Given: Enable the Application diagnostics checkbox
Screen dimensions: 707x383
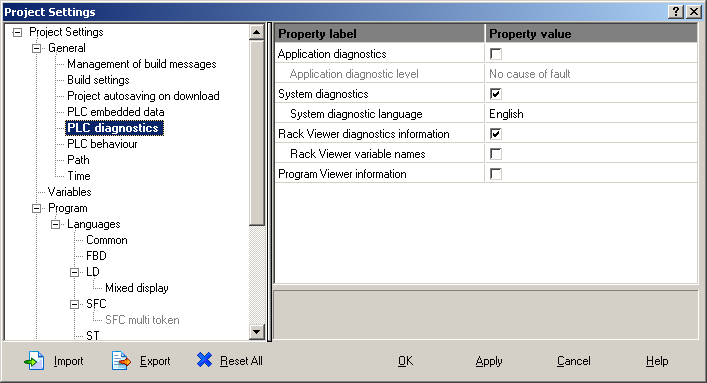Looking at the screenshot, I should 496,54.
